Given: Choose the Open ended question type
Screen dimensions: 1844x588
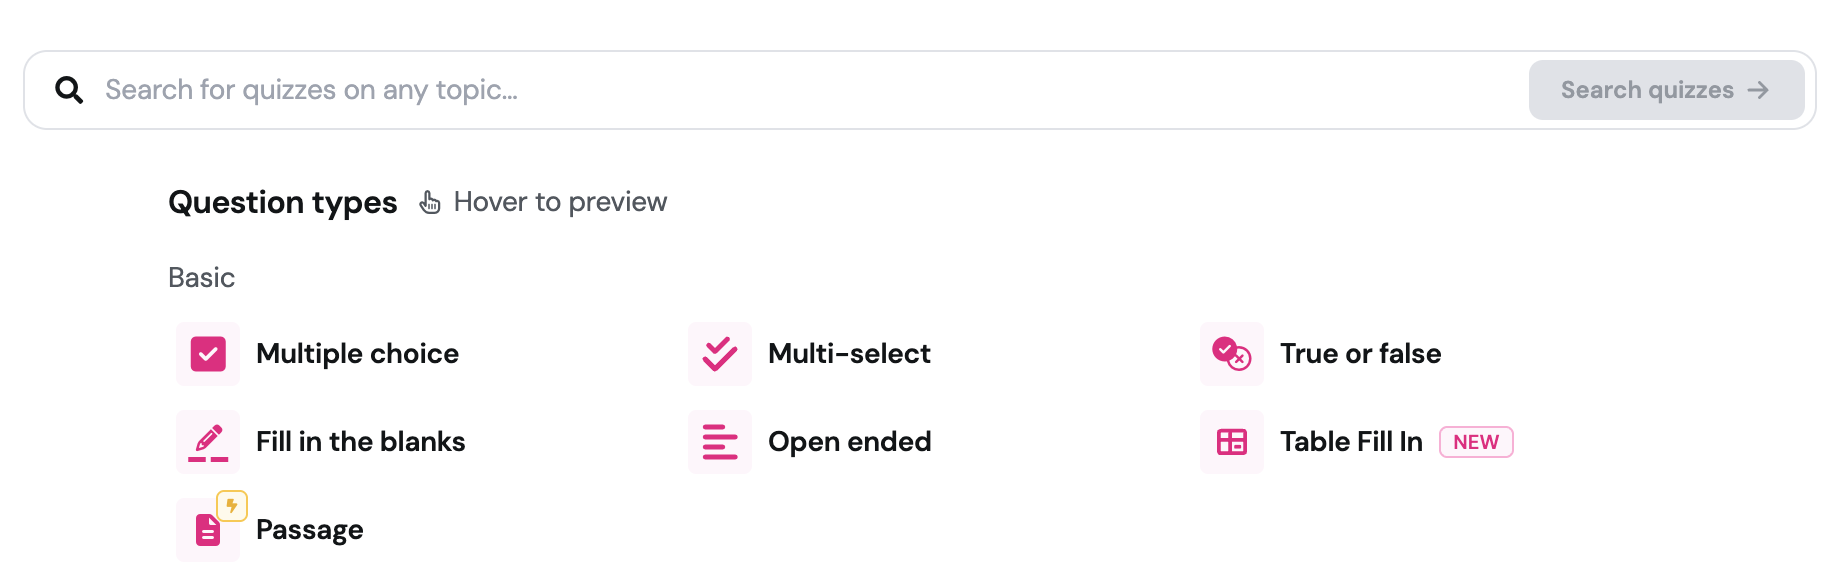Looking at the screenshot, I should point(850,442).
